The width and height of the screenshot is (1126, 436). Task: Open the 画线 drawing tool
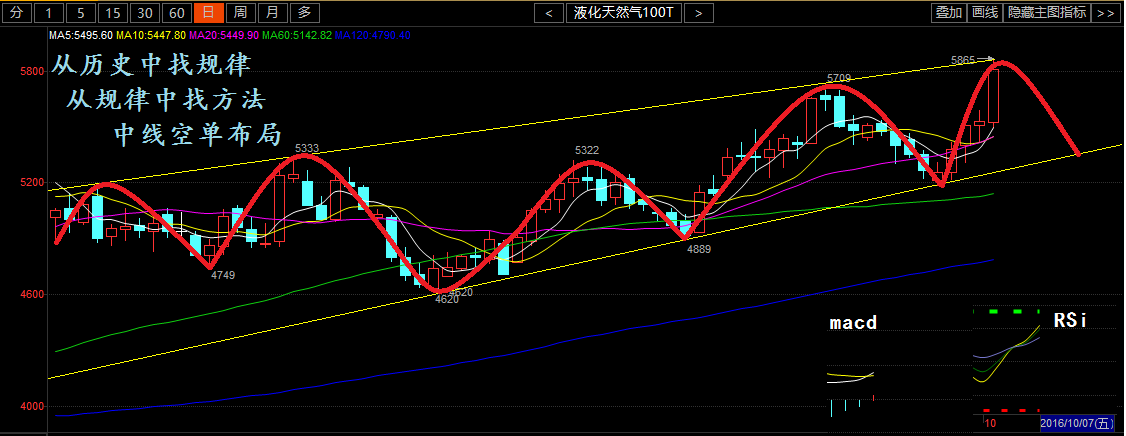click(985, 13)
